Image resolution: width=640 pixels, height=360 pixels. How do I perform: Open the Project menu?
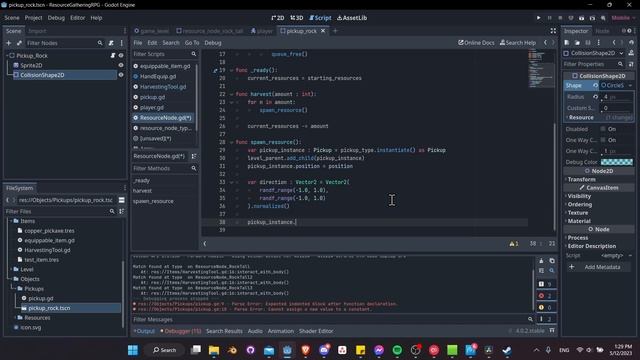(33, 18)
